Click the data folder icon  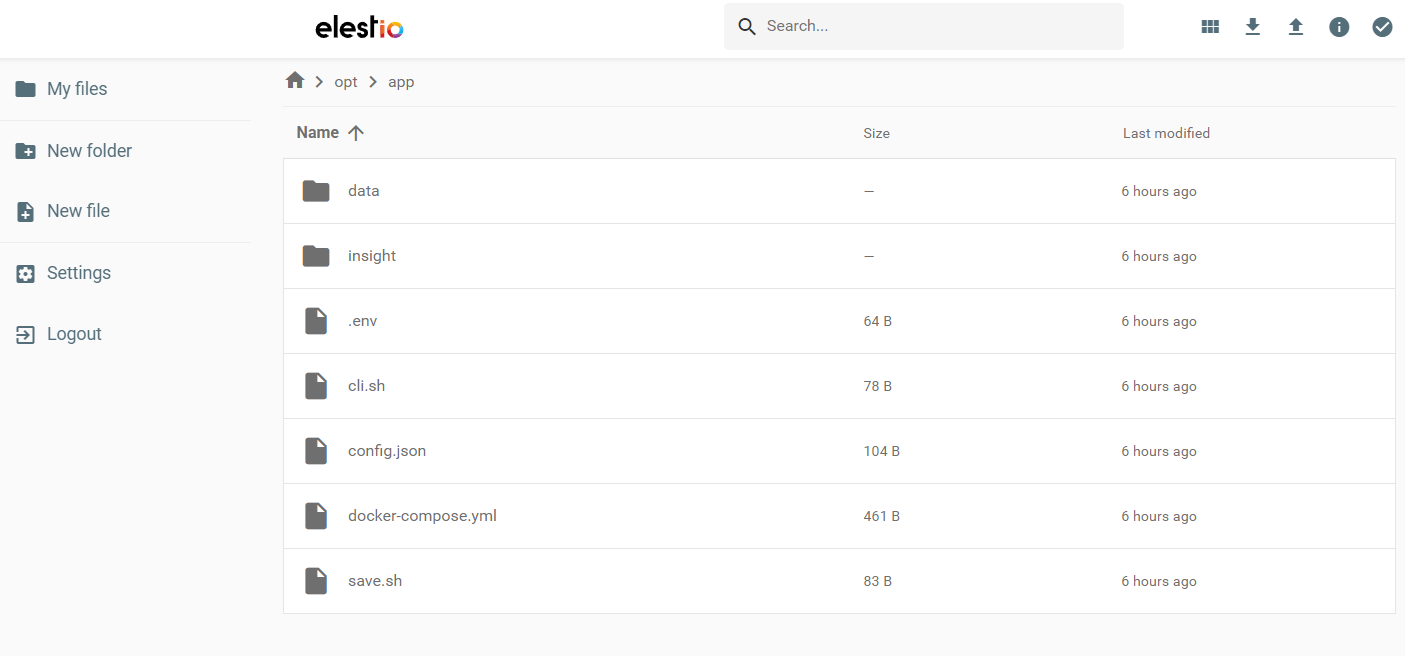click(x=316, y=191)
